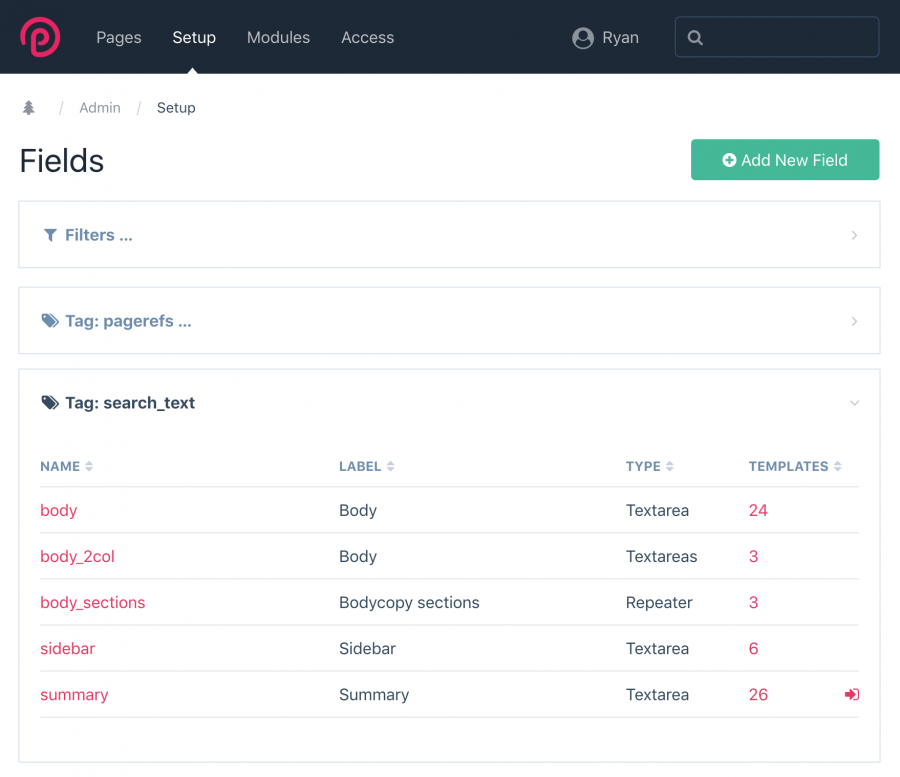Click the summary row arrow icon
The width and height of the screenshot is (900, 777).
[x=852, y=694]
